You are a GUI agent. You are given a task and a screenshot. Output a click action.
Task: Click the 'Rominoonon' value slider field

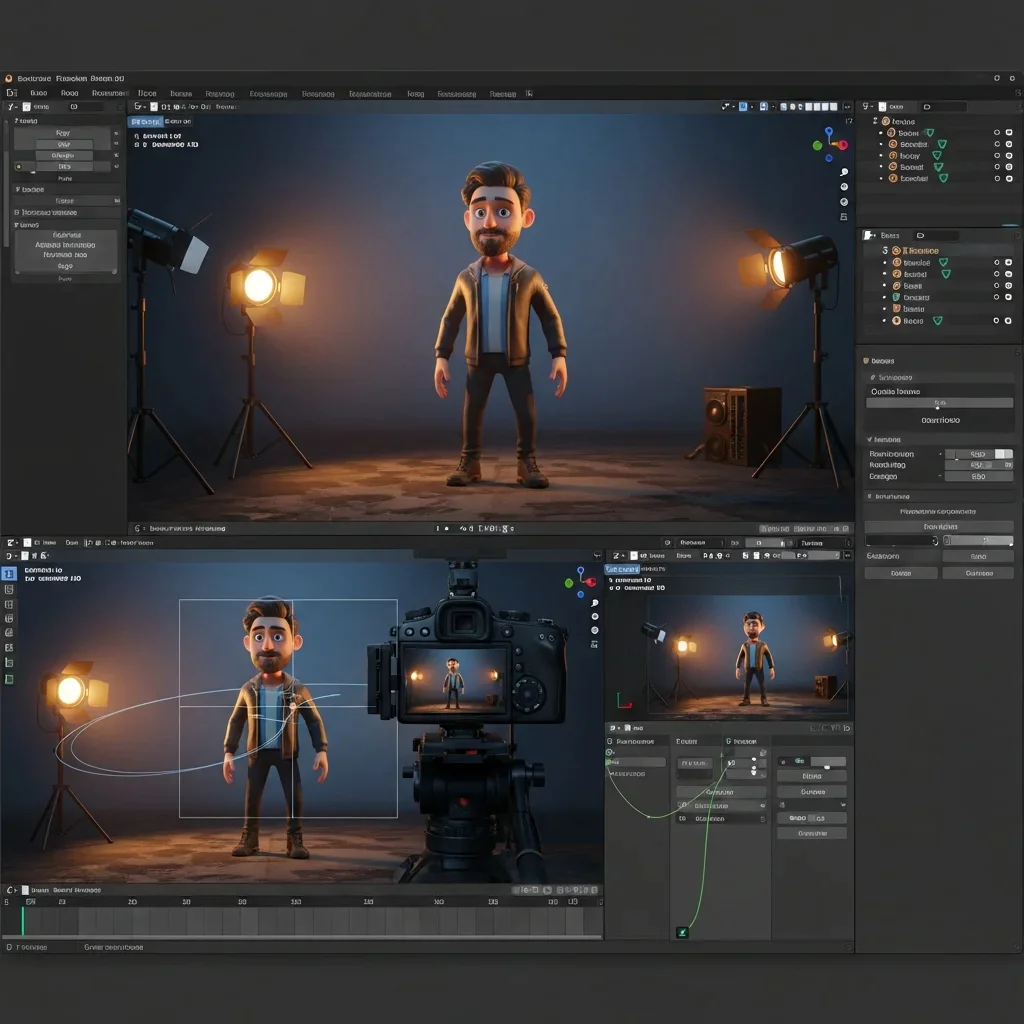(x=978, y=454)
